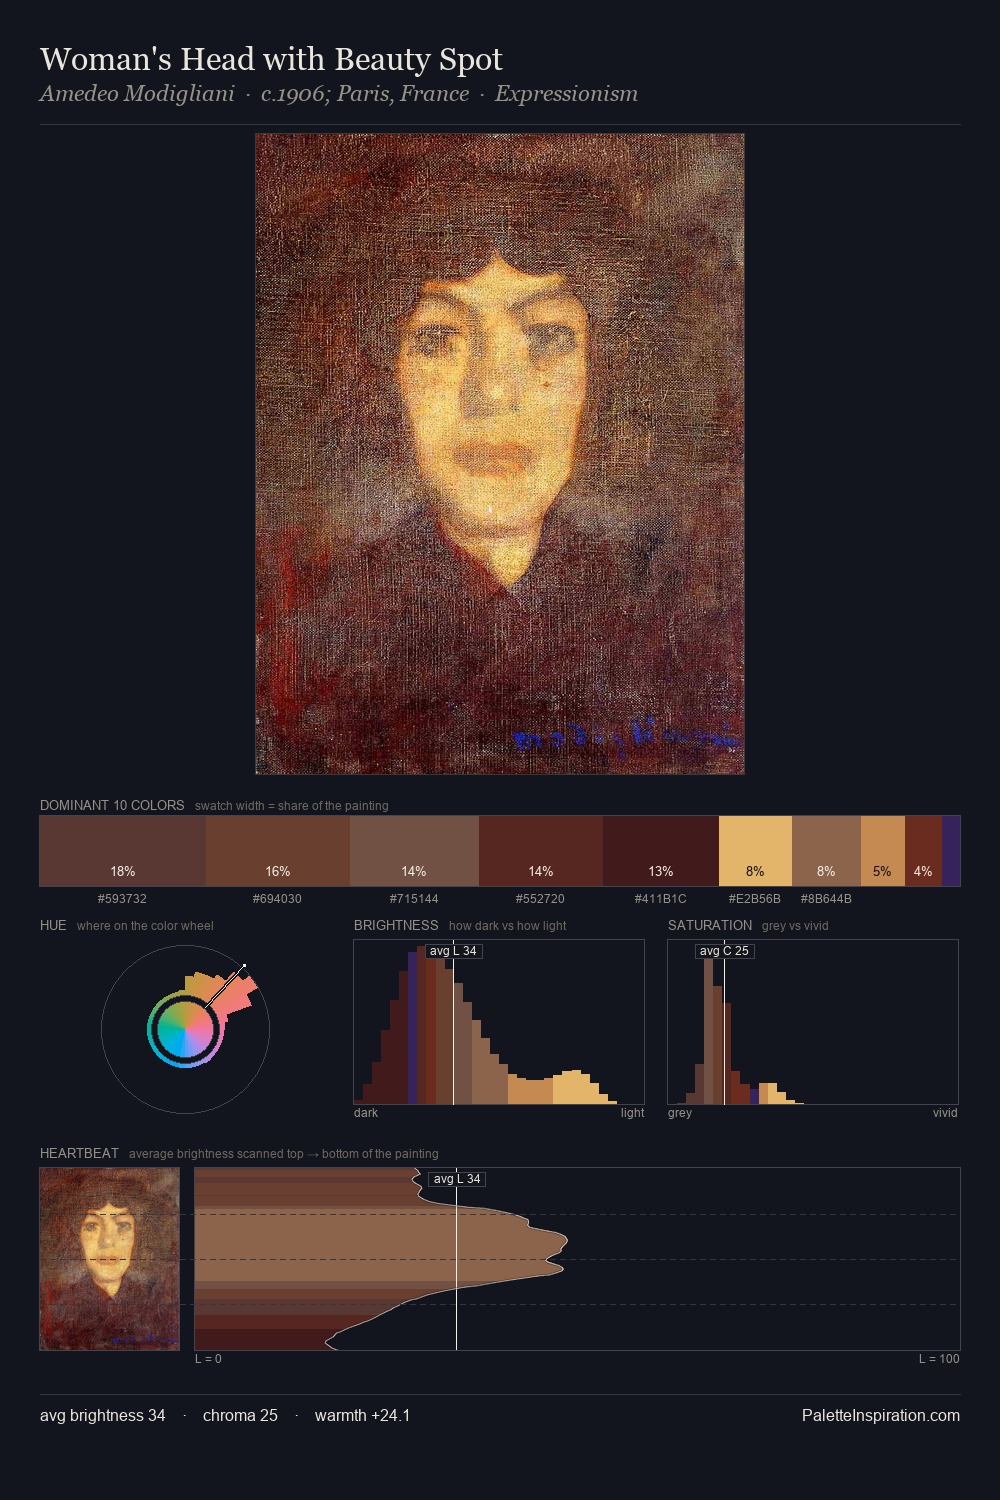1000x1500 pixels.
Task: Click the 'where on the color wheel' caption
Action: pyautogui.click(x=145, y=926)
